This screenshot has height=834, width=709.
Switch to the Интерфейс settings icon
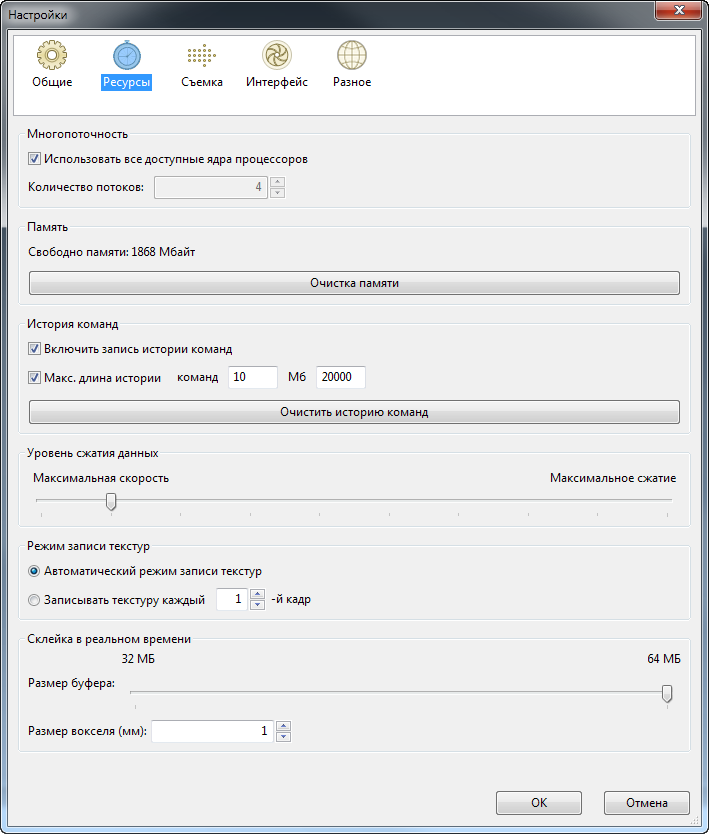coord(277,55)
